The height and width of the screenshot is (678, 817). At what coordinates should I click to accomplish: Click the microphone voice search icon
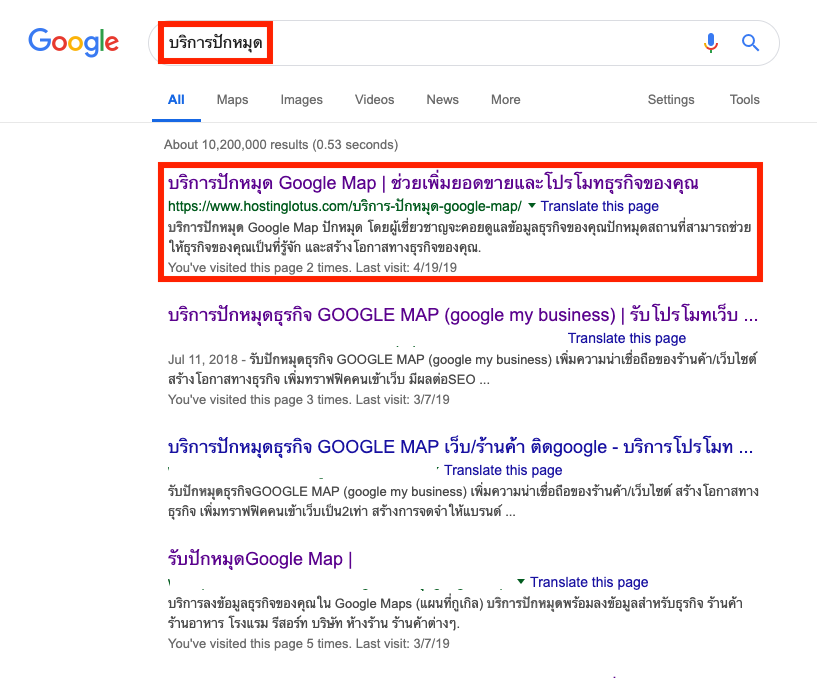[711, 43]
